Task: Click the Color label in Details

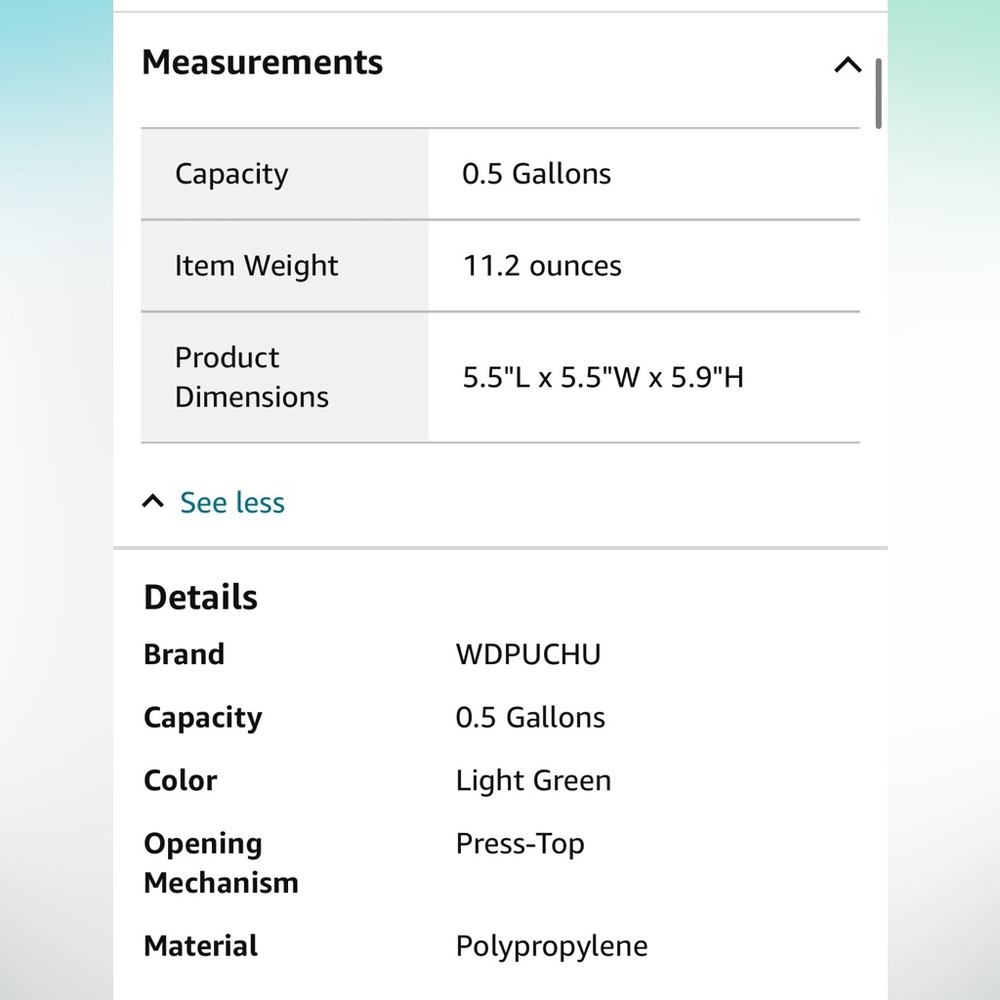Action: click(x=180, y=781)
